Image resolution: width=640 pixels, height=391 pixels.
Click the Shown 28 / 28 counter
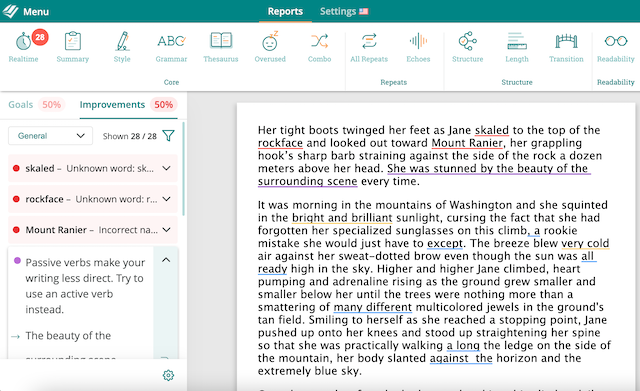click(129, 136)
